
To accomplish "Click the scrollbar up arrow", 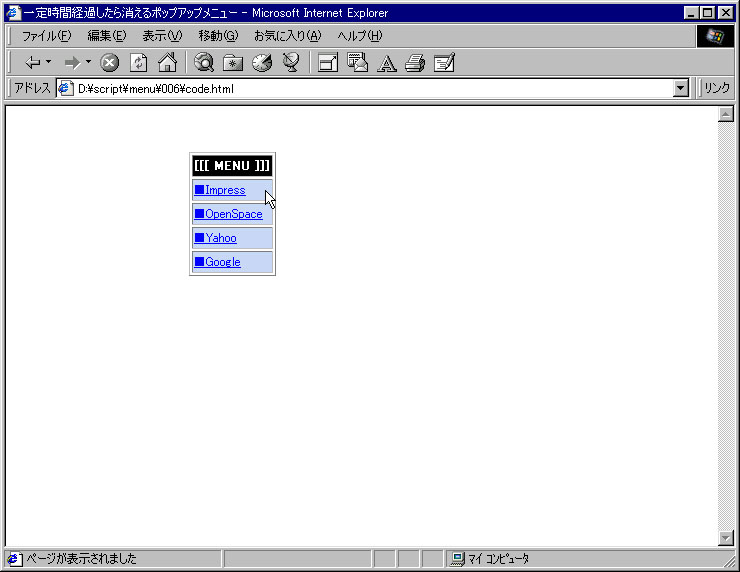I will click(725, 114).
